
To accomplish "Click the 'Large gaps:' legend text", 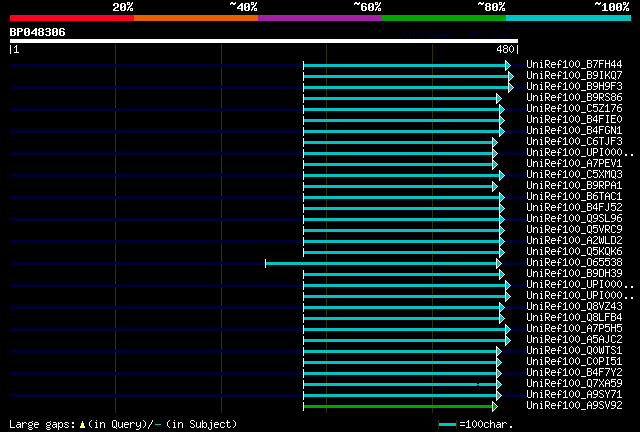I will 42,424.
